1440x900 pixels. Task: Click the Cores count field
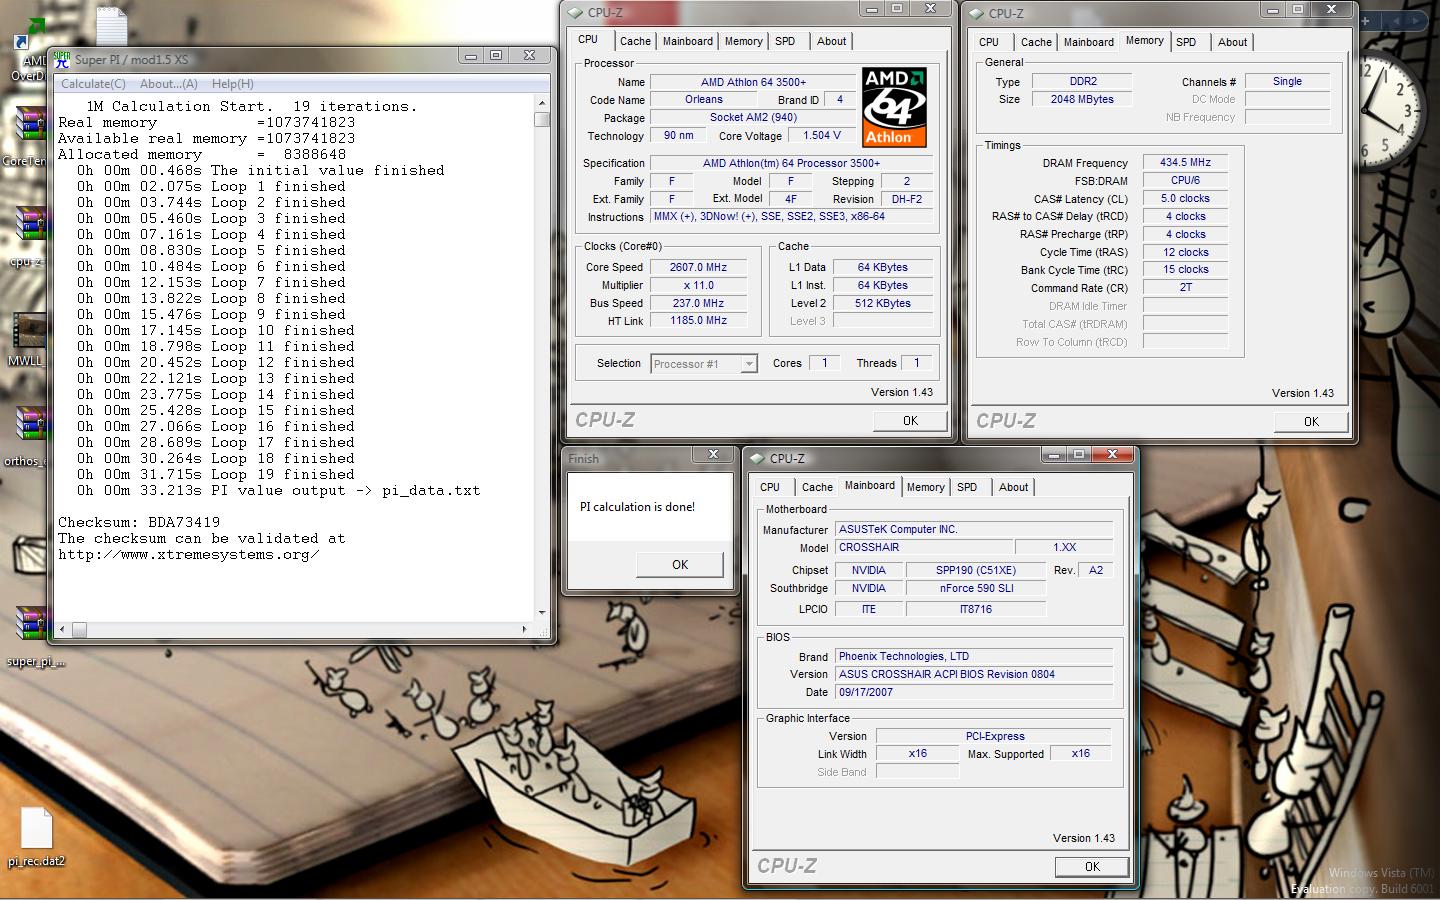click(x=824, y=363)
